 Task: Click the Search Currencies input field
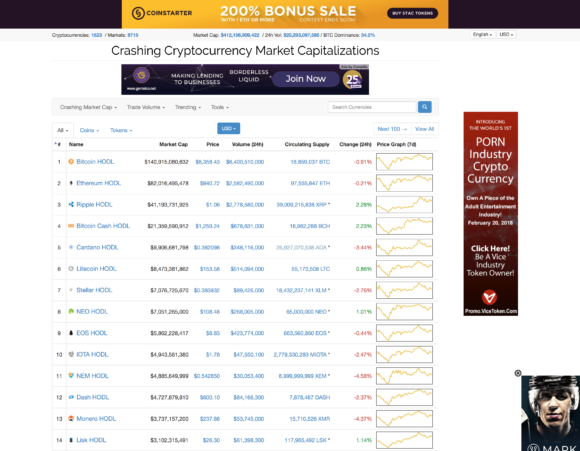point(372,107)
